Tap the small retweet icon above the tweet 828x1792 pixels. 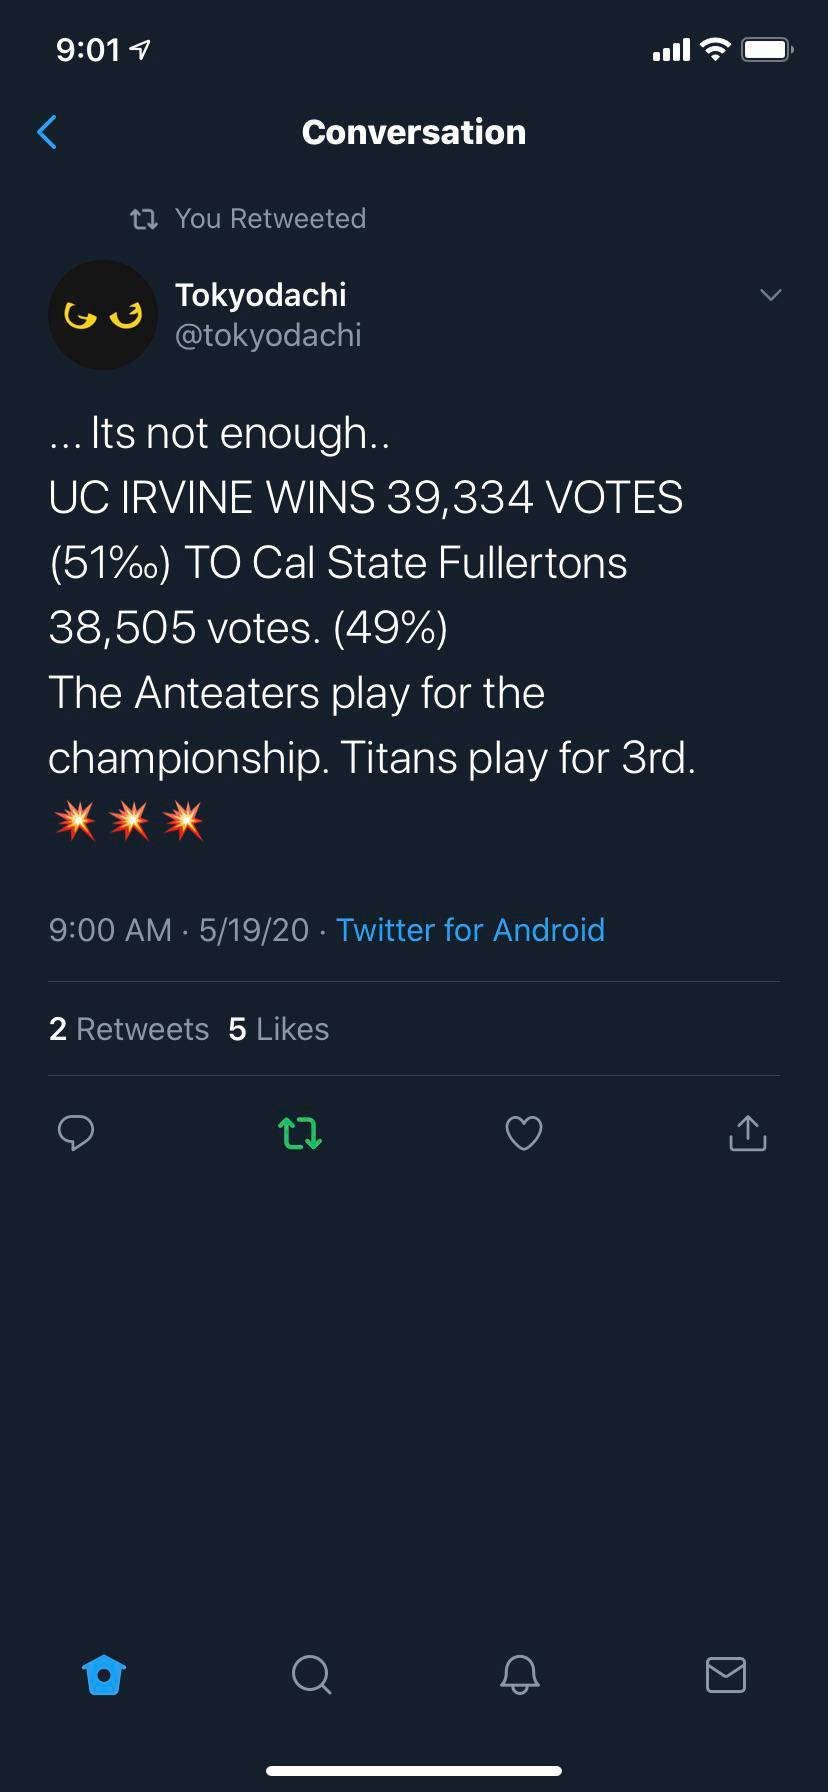[144, 219]
